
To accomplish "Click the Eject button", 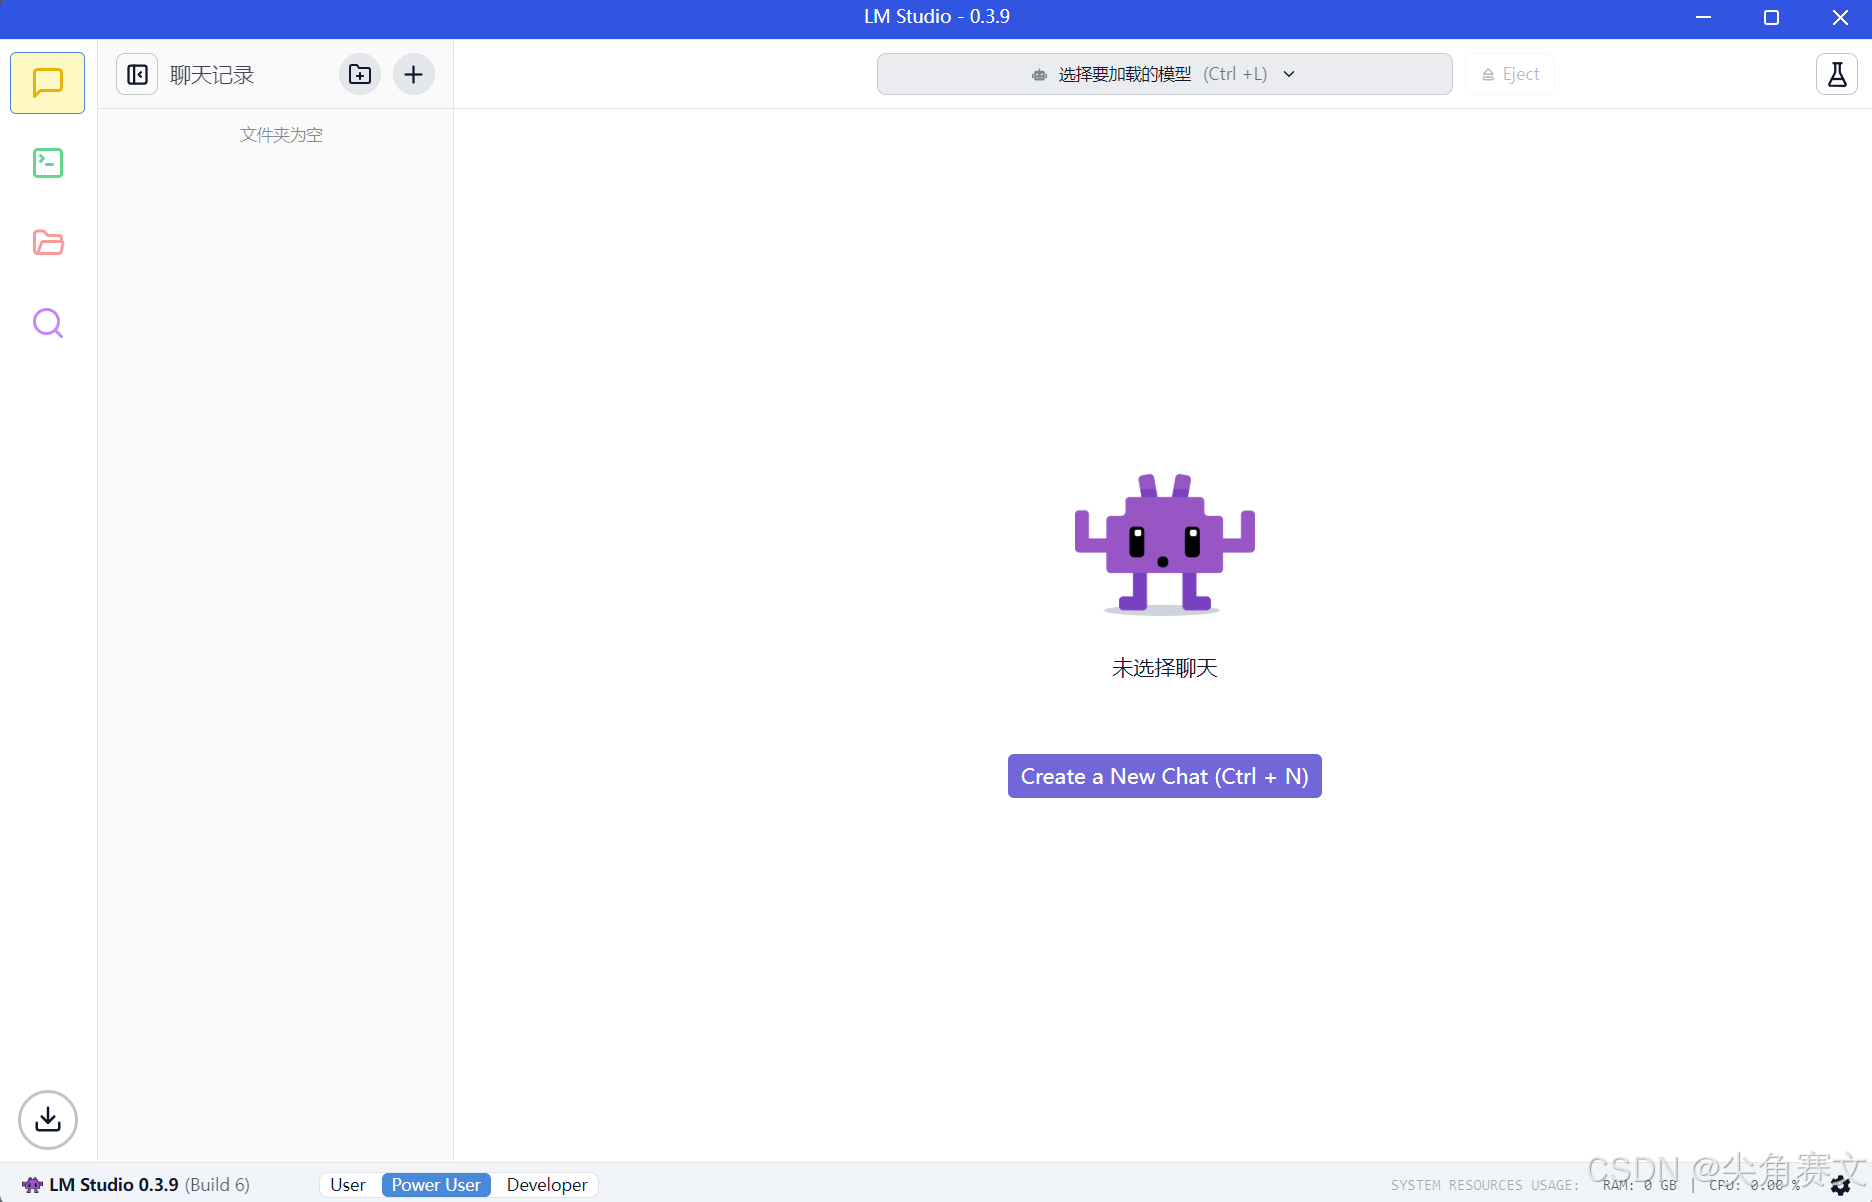I will point(1509,75).
